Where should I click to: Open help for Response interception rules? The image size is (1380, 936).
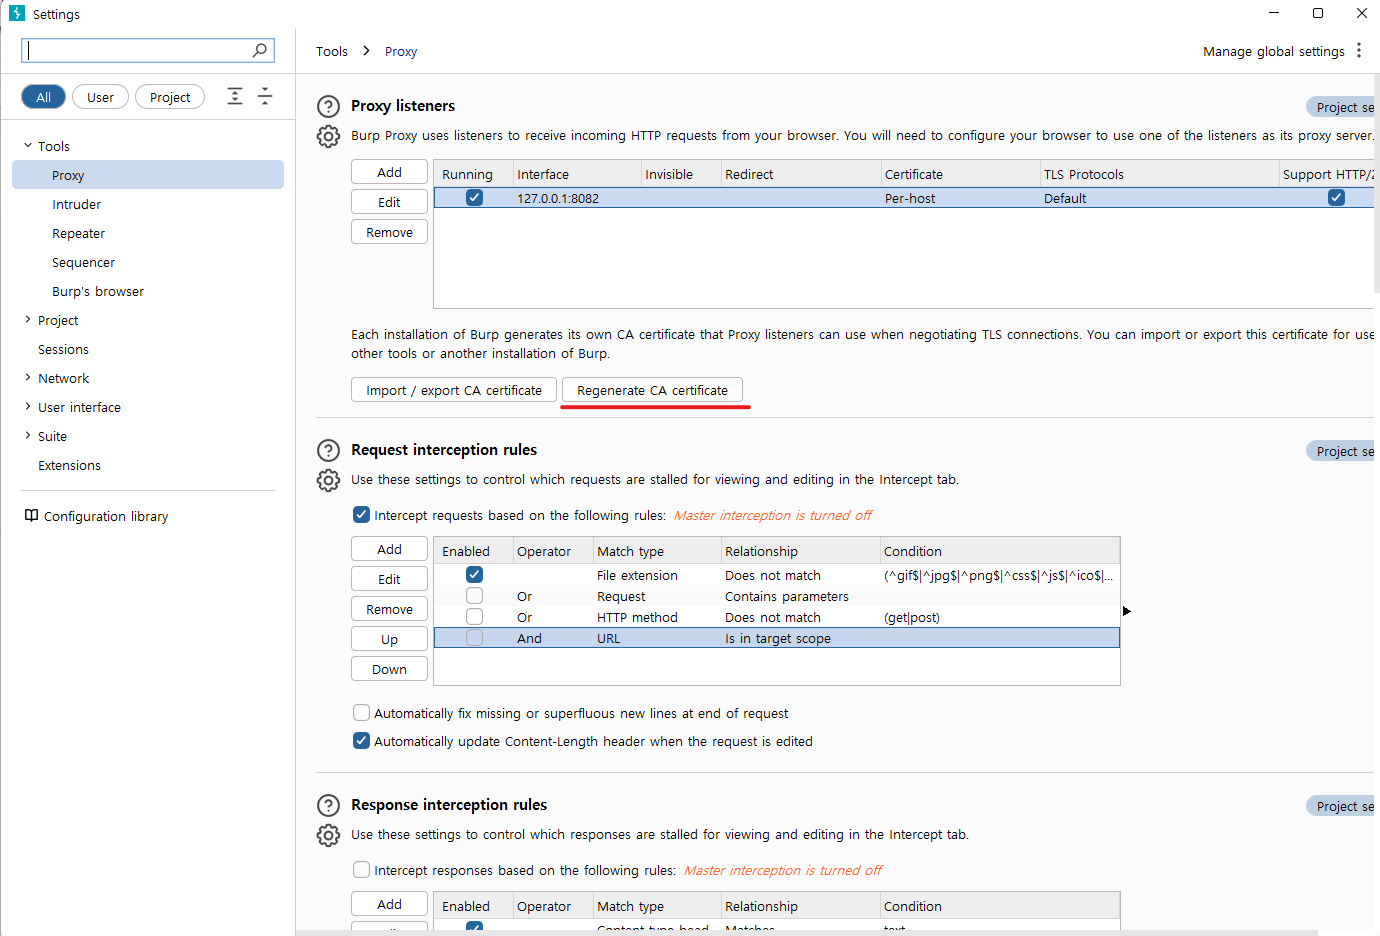[x=328, y=805]
